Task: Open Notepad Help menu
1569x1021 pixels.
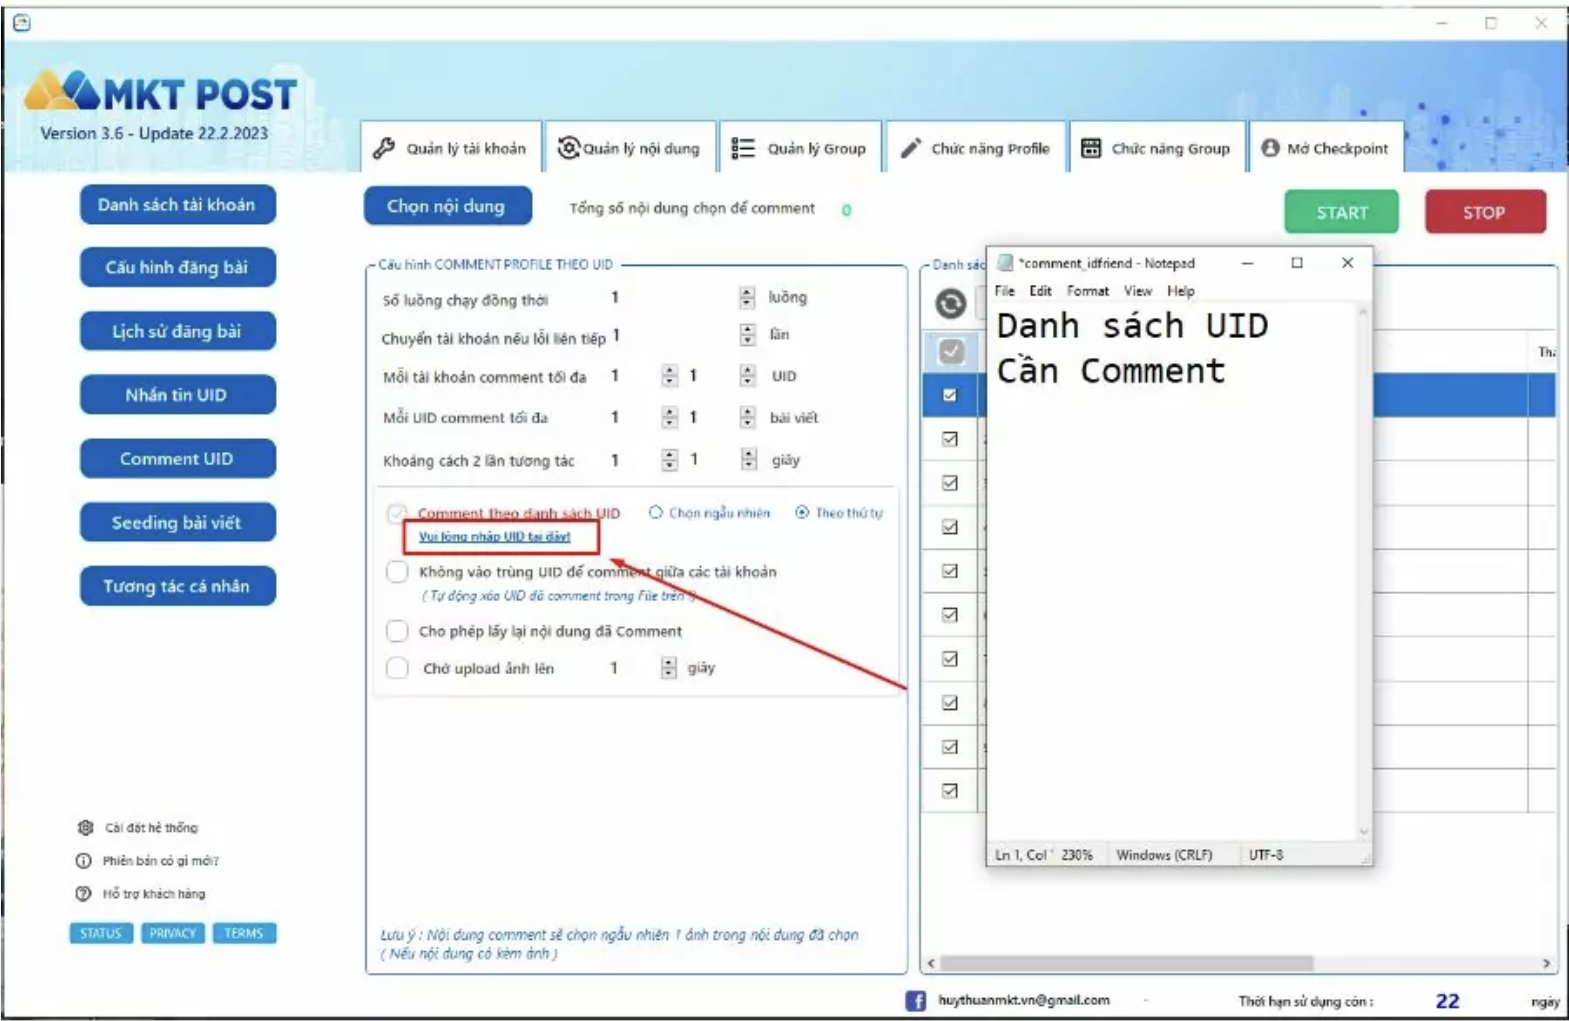Action: point(1181,291)
